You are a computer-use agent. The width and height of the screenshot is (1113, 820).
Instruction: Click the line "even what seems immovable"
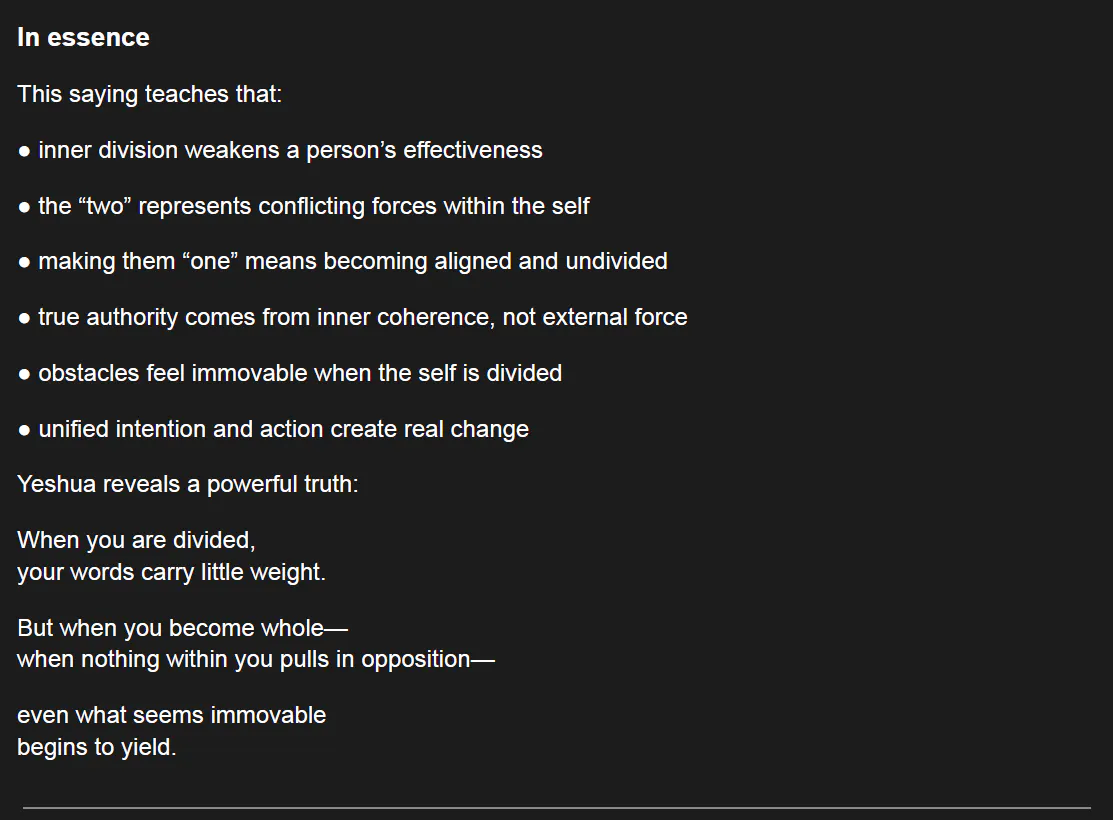pyautogui.click(x=171, y=716)
